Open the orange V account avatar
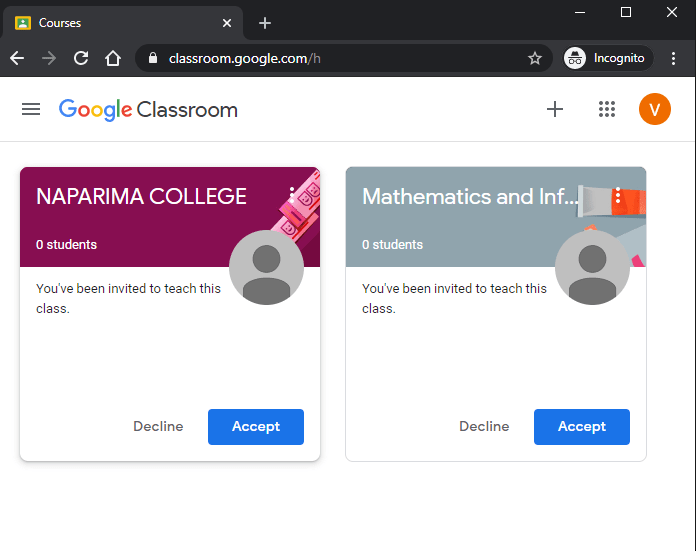 [654, 109]
